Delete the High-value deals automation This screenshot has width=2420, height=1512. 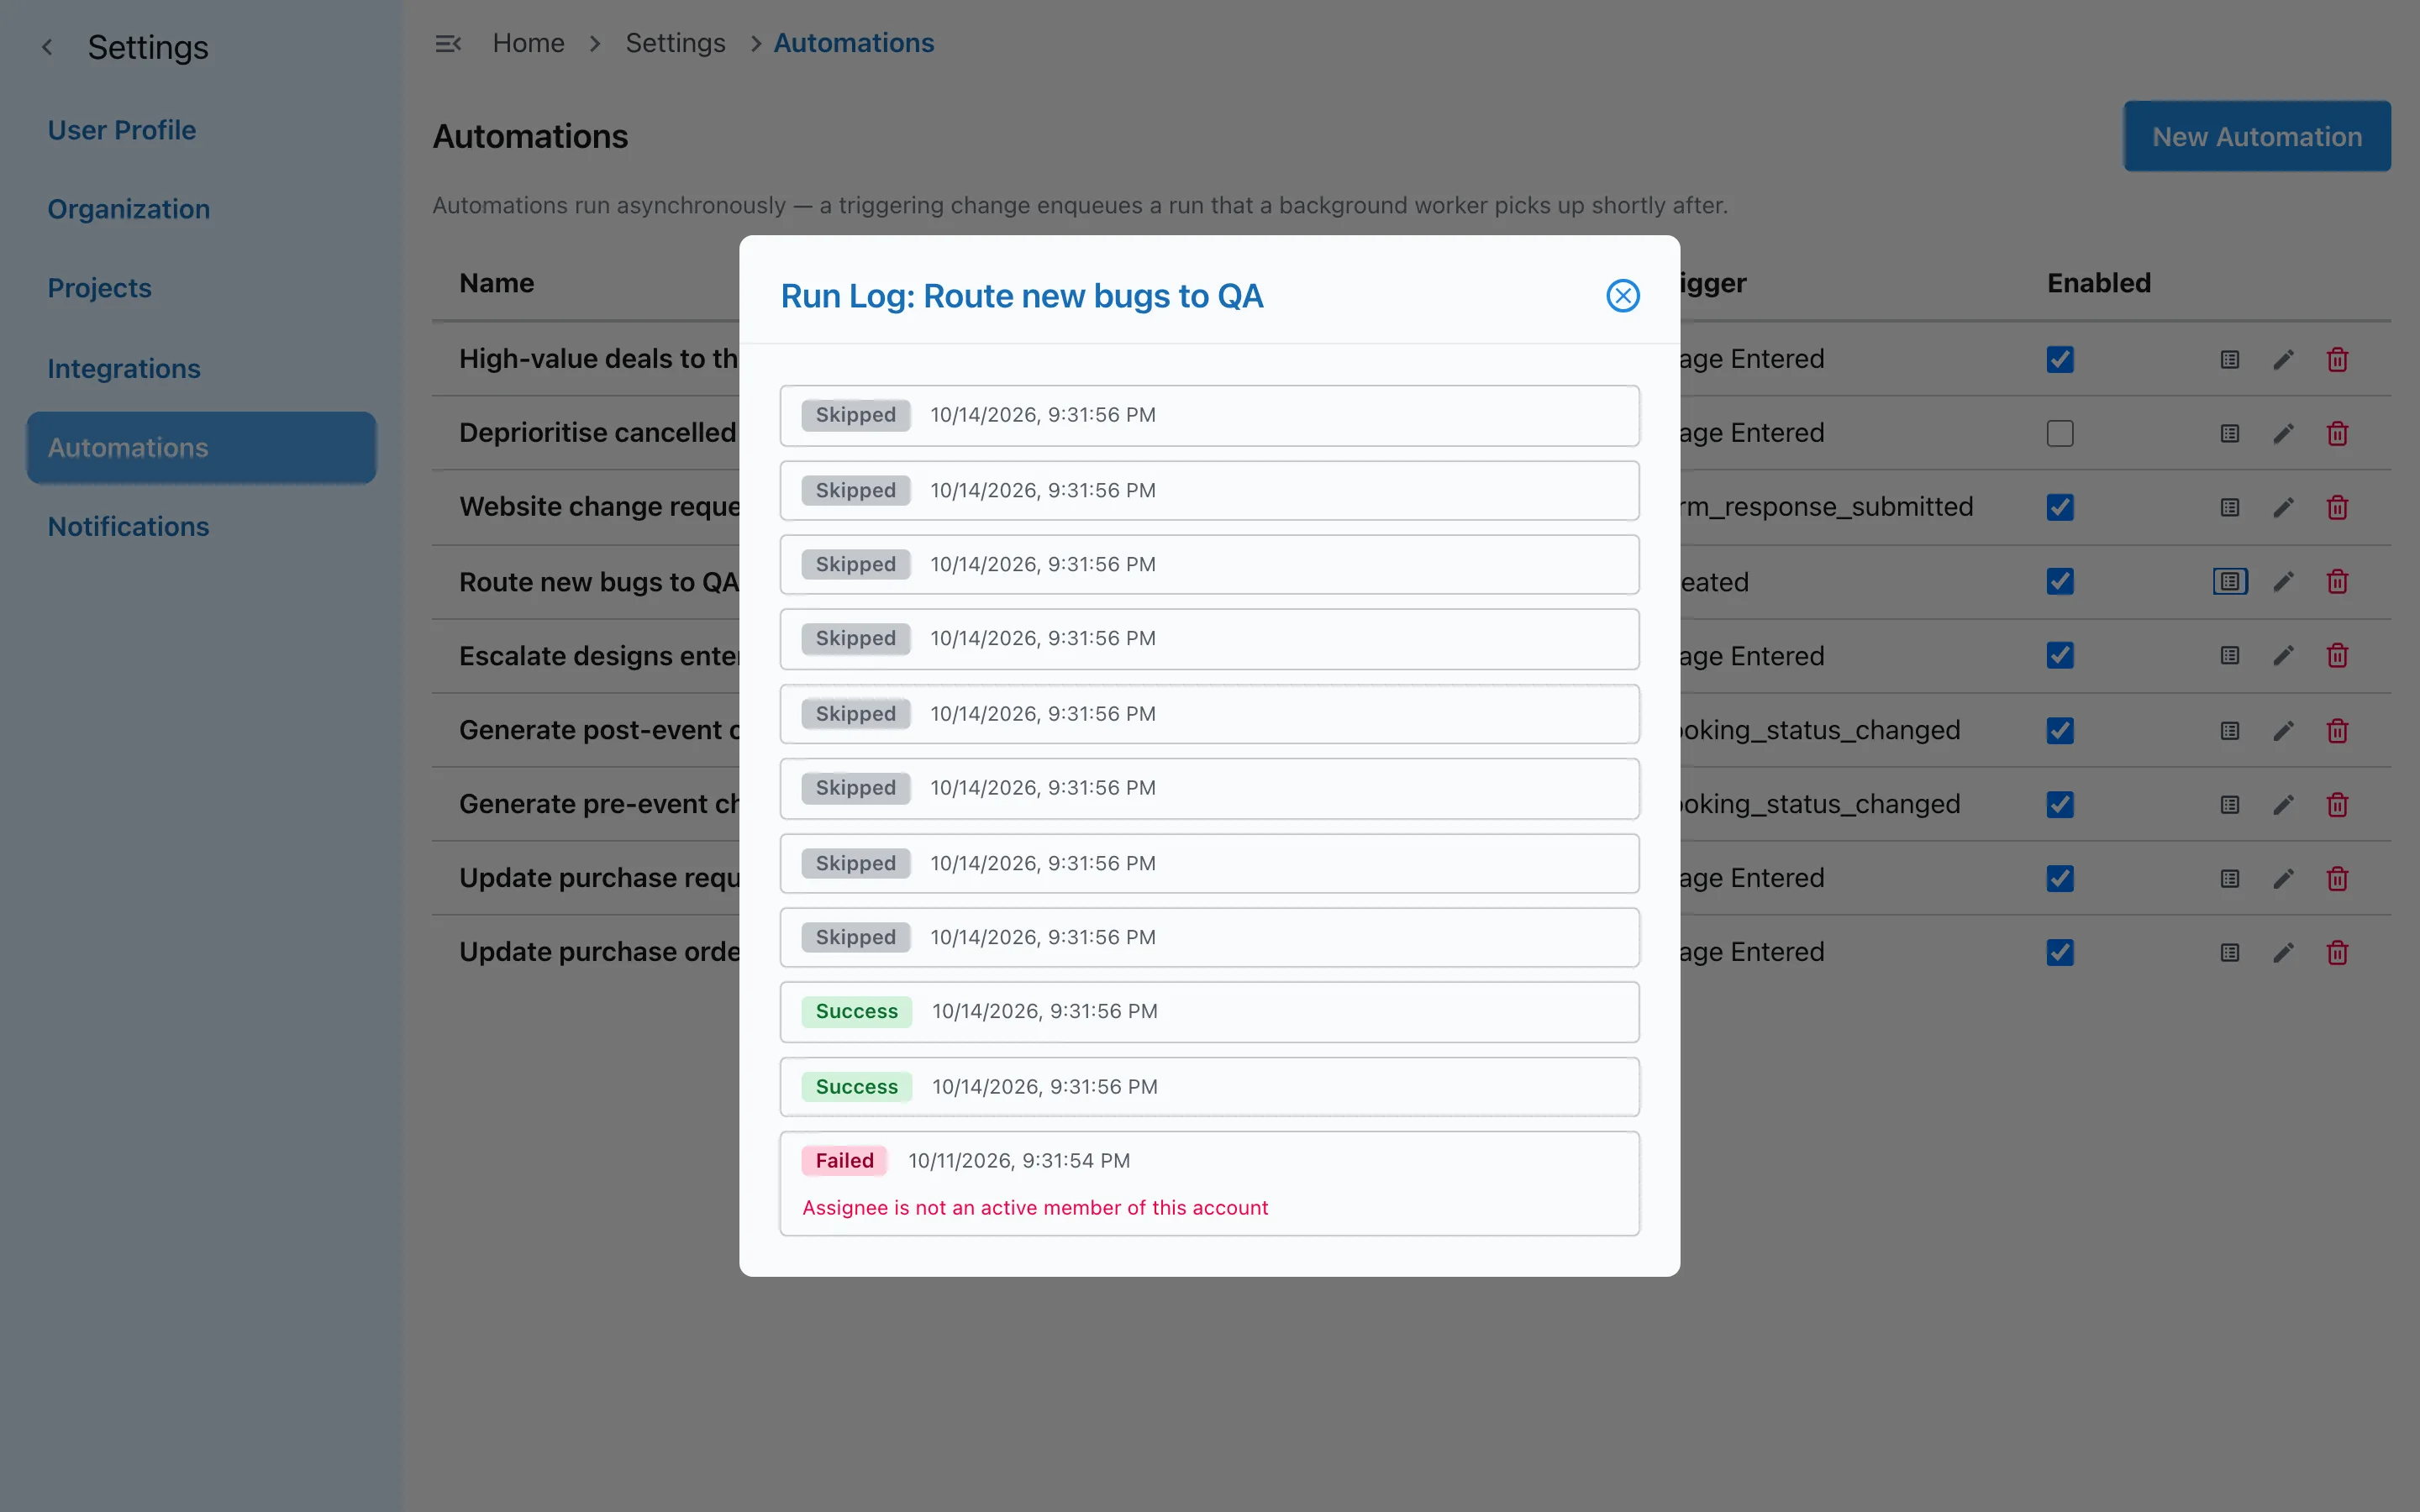pos(2337,359)
